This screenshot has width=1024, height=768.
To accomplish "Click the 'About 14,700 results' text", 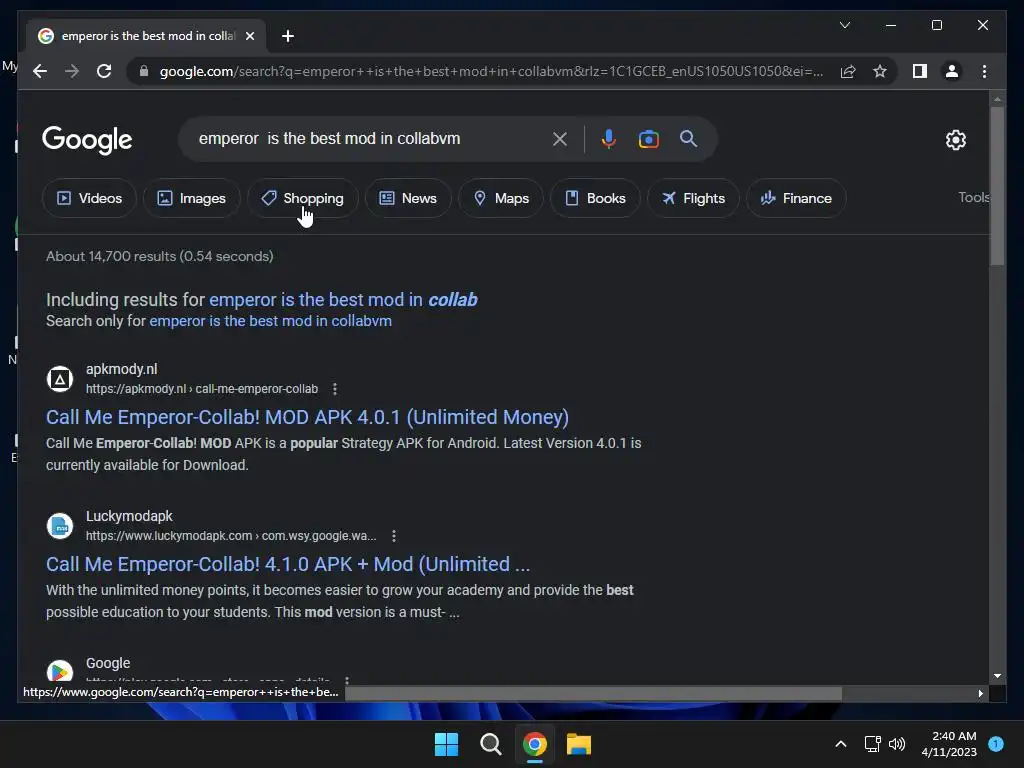I will [x=159, y=257].
